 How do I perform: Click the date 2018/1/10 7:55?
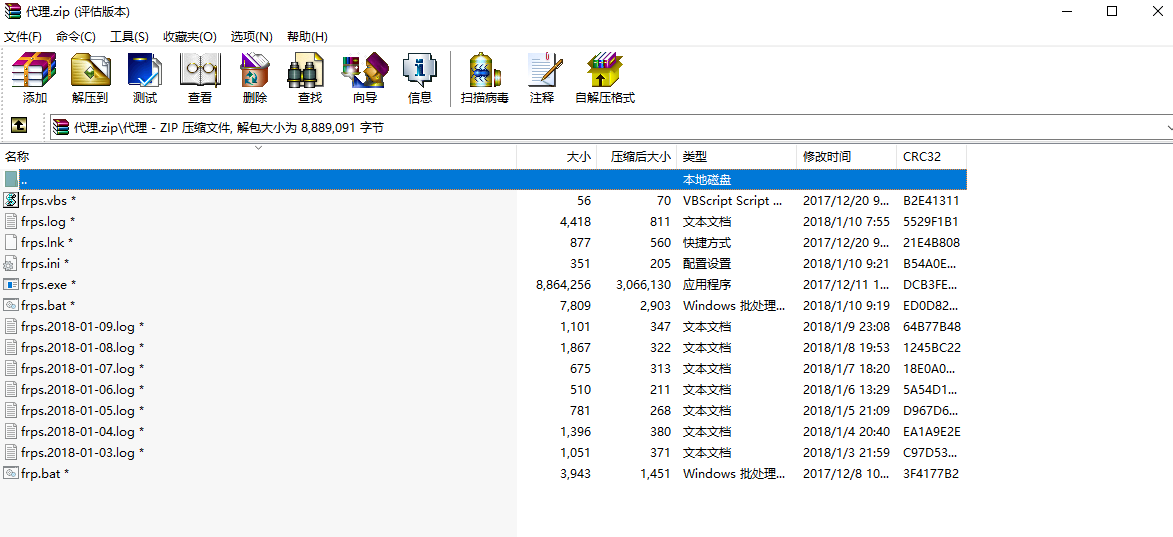point(846,222)
